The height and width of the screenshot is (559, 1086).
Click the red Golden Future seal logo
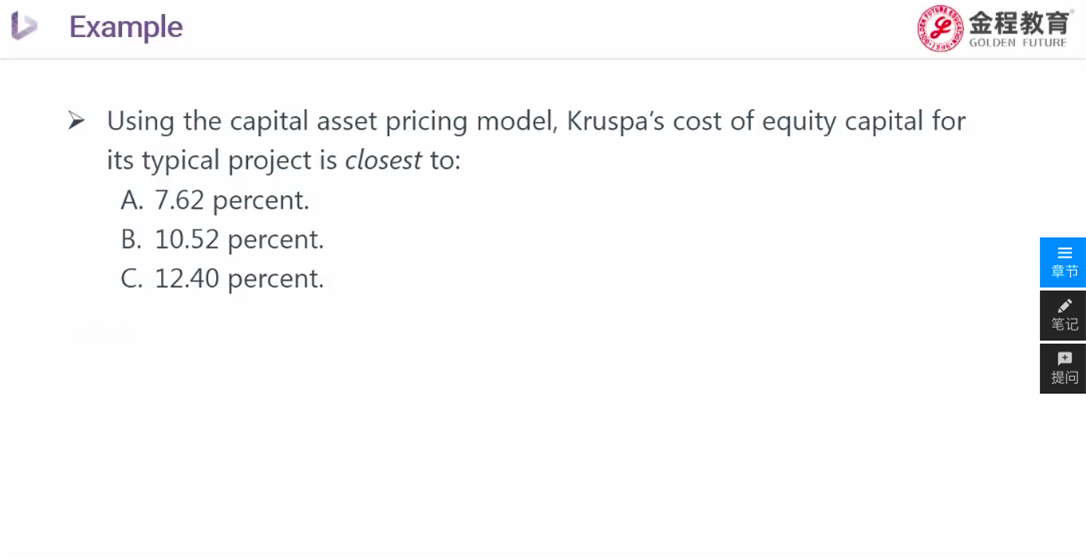point(941,28)
